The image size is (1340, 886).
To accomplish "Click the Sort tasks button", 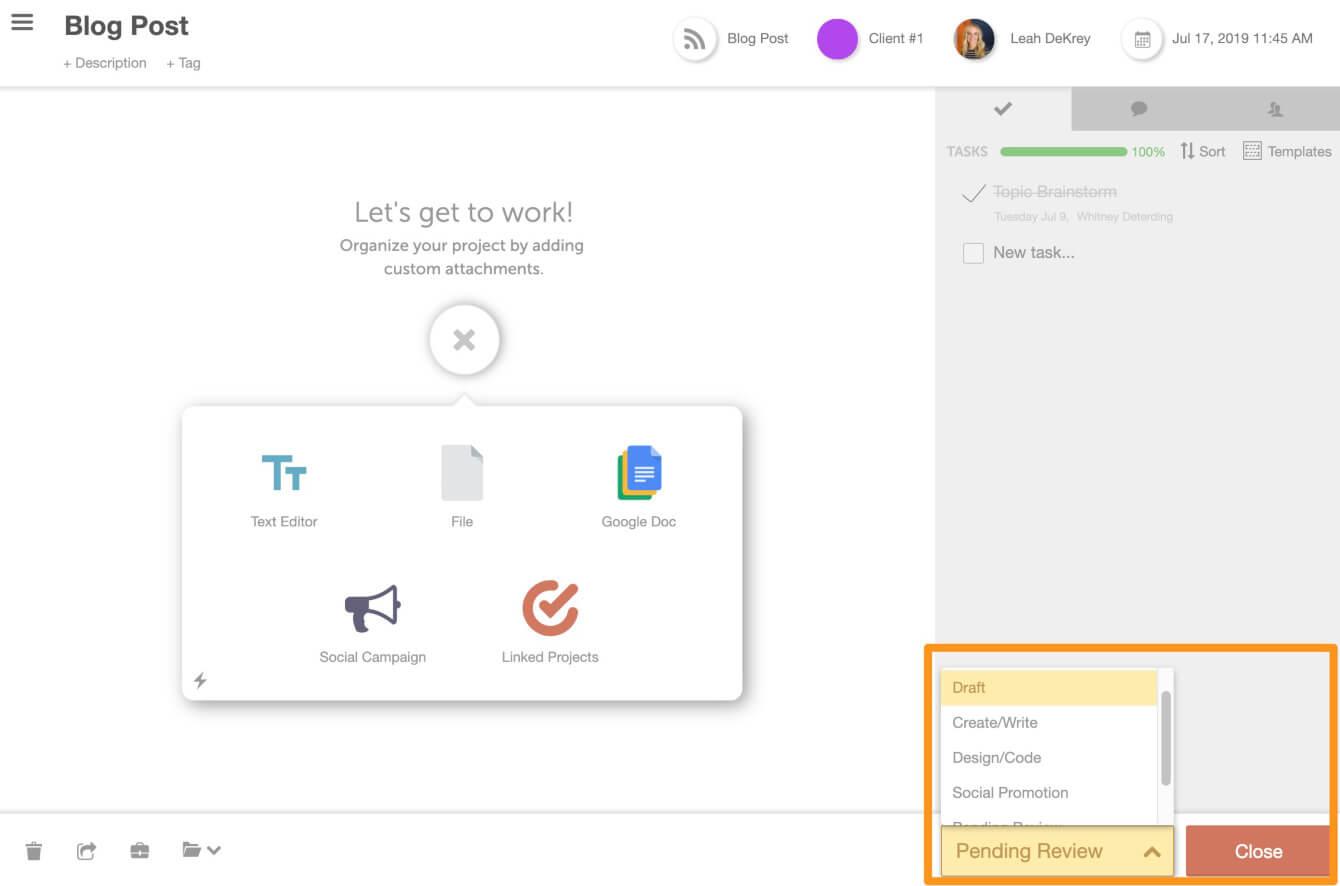I will tap(1202, 151).
